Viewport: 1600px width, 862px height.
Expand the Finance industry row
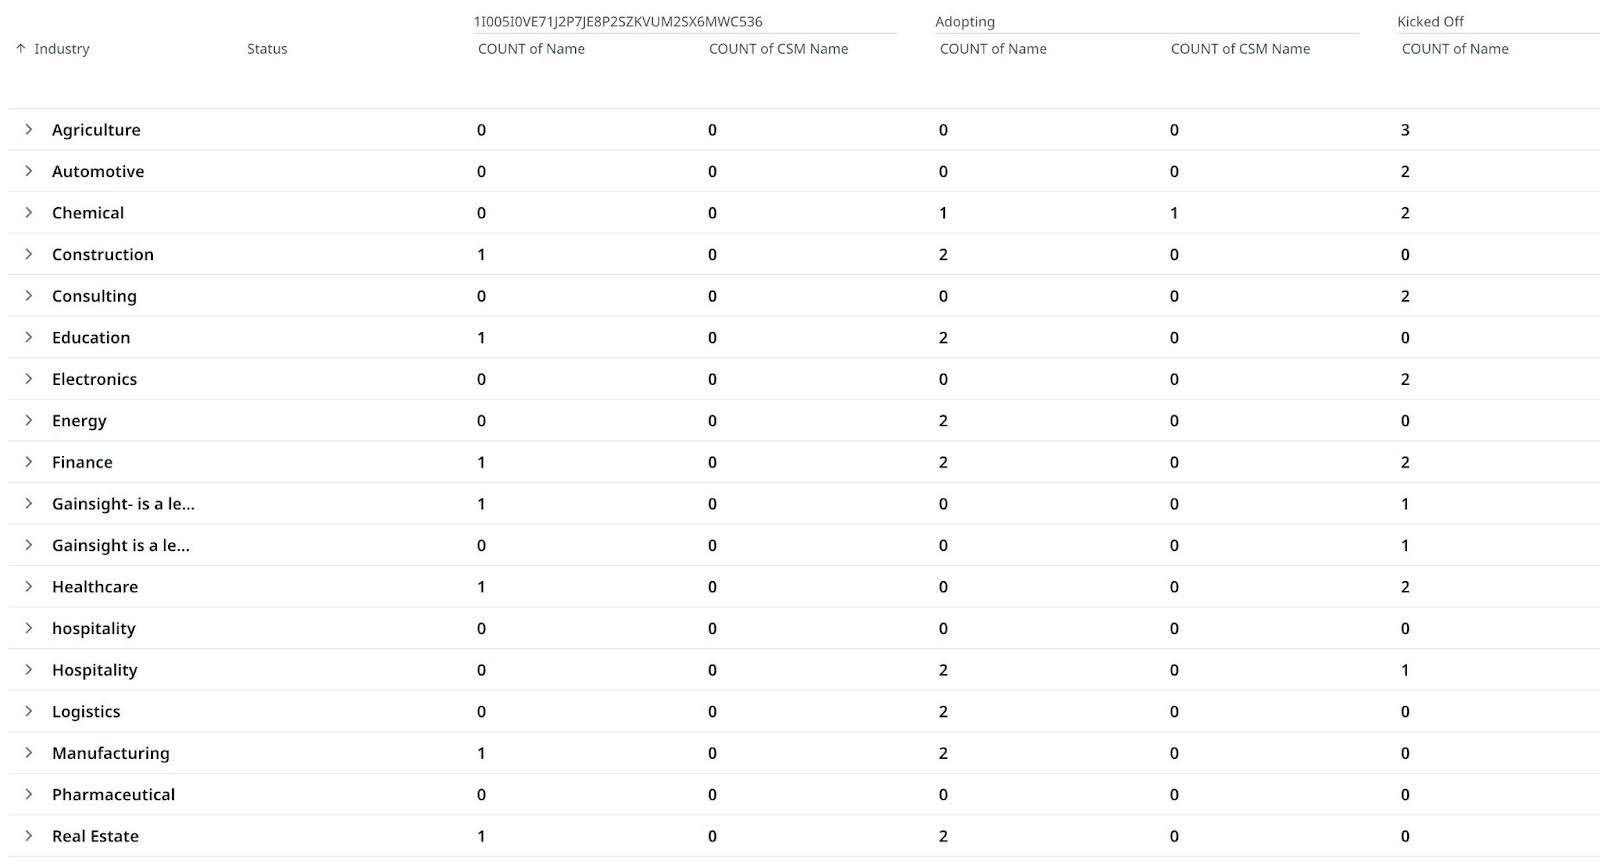(29, 461)
